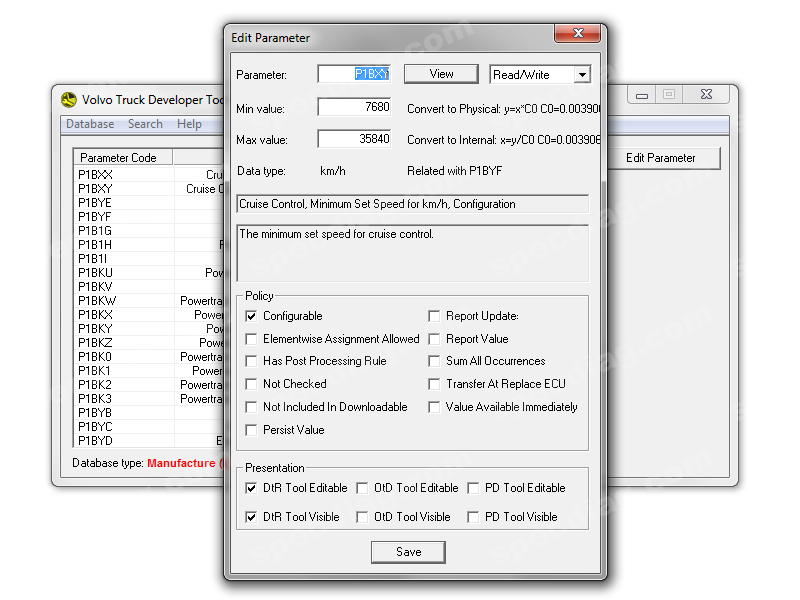This screenshot has width=800, height=600.
Task: Toggle the Configurable checkbox
Action: pos(251,316)
